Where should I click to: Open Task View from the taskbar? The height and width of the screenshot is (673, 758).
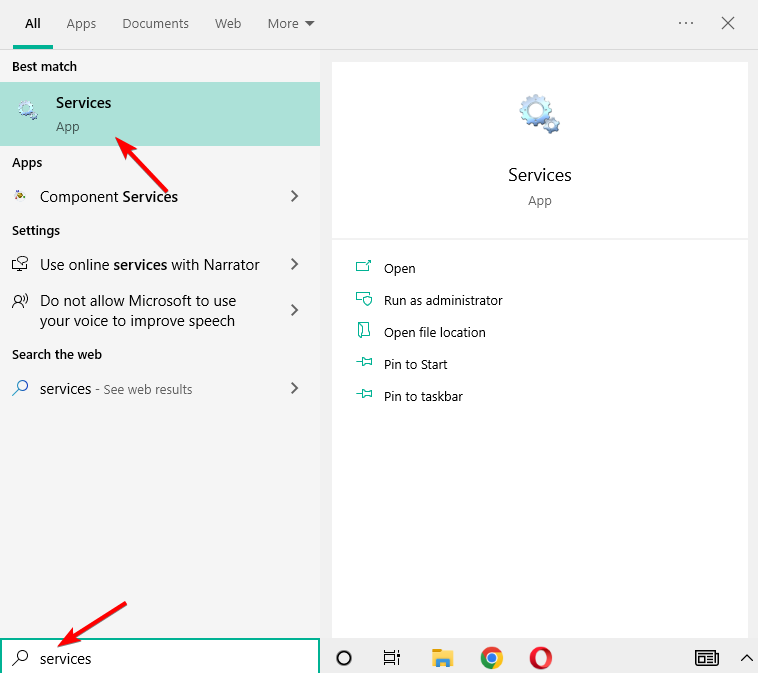pyautogui.click(x=392, y=658)
